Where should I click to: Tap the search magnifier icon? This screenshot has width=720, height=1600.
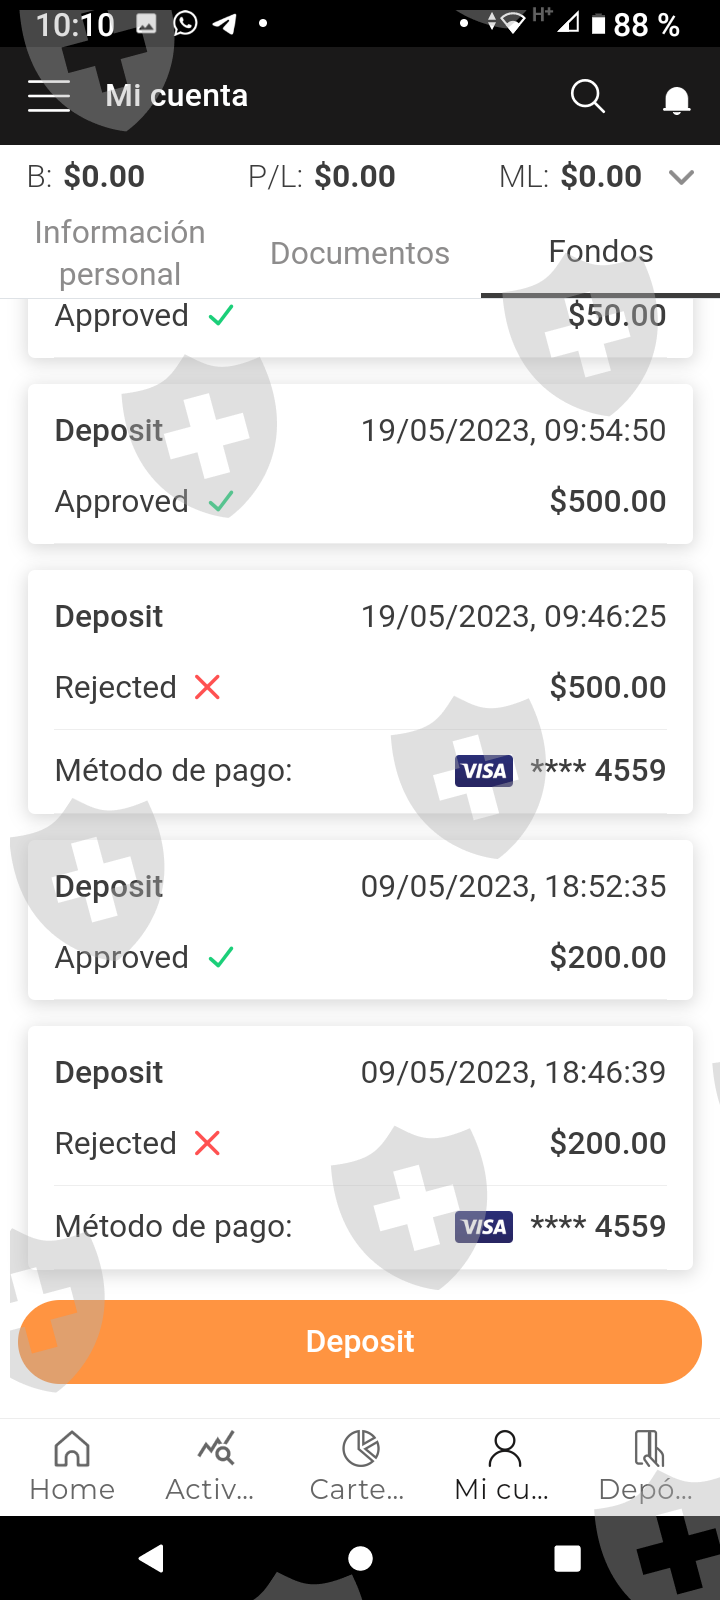(x=587, y=97)
